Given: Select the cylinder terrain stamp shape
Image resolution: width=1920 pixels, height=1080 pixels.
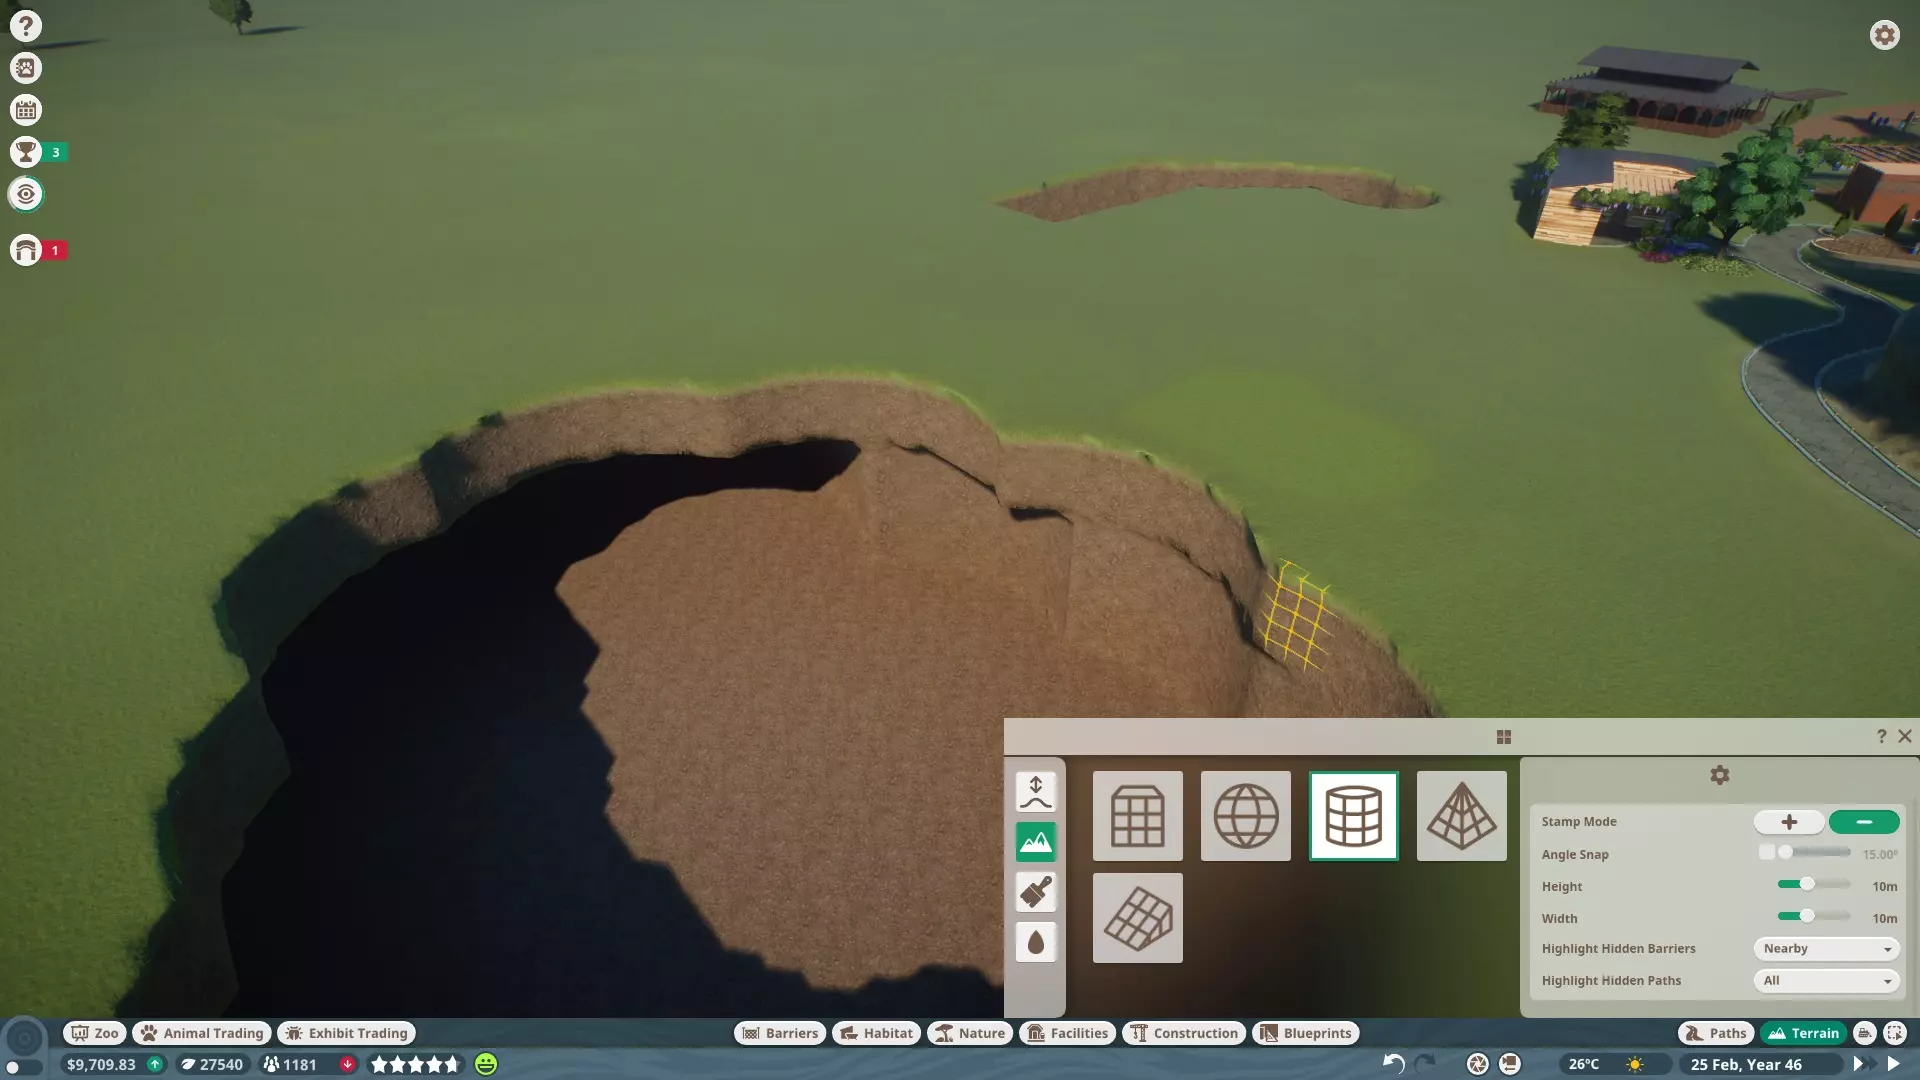Looking at the screenshot, I should tap(1353, 816).
